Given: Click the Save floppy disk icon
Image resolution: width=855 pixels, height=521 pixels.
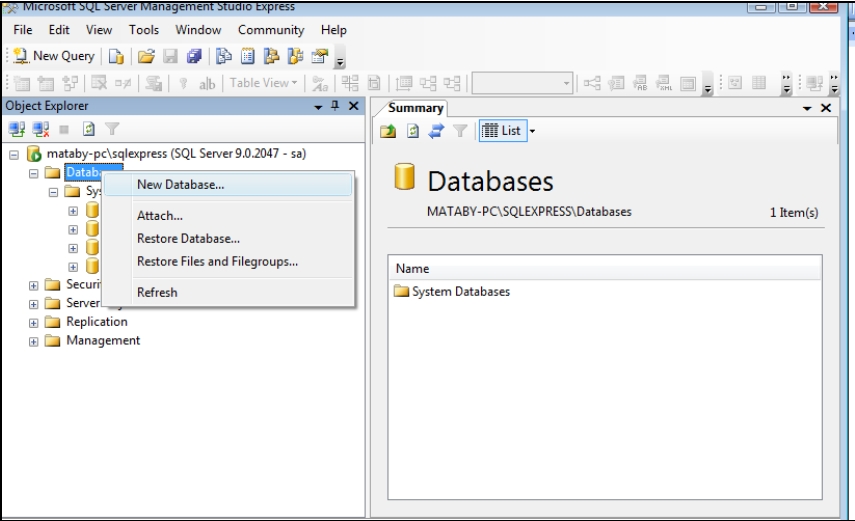Looking at the screenshot, I should pyautogui.click(x=171, y=56).
